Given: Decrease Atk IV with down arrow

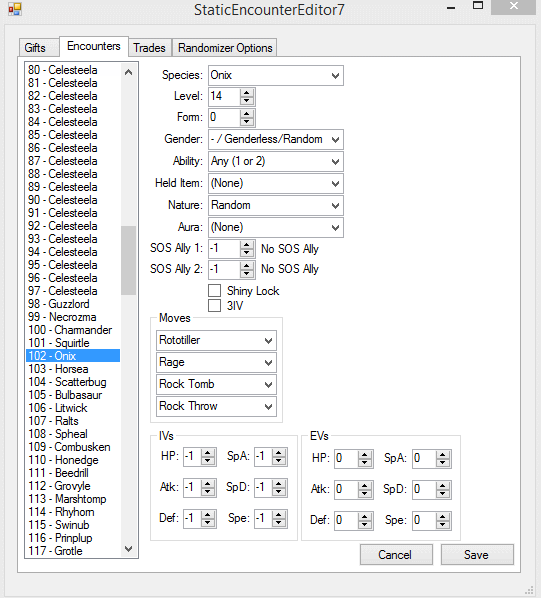Looking at the screenshot, I should pyautogui.click(x=208, y=492).
